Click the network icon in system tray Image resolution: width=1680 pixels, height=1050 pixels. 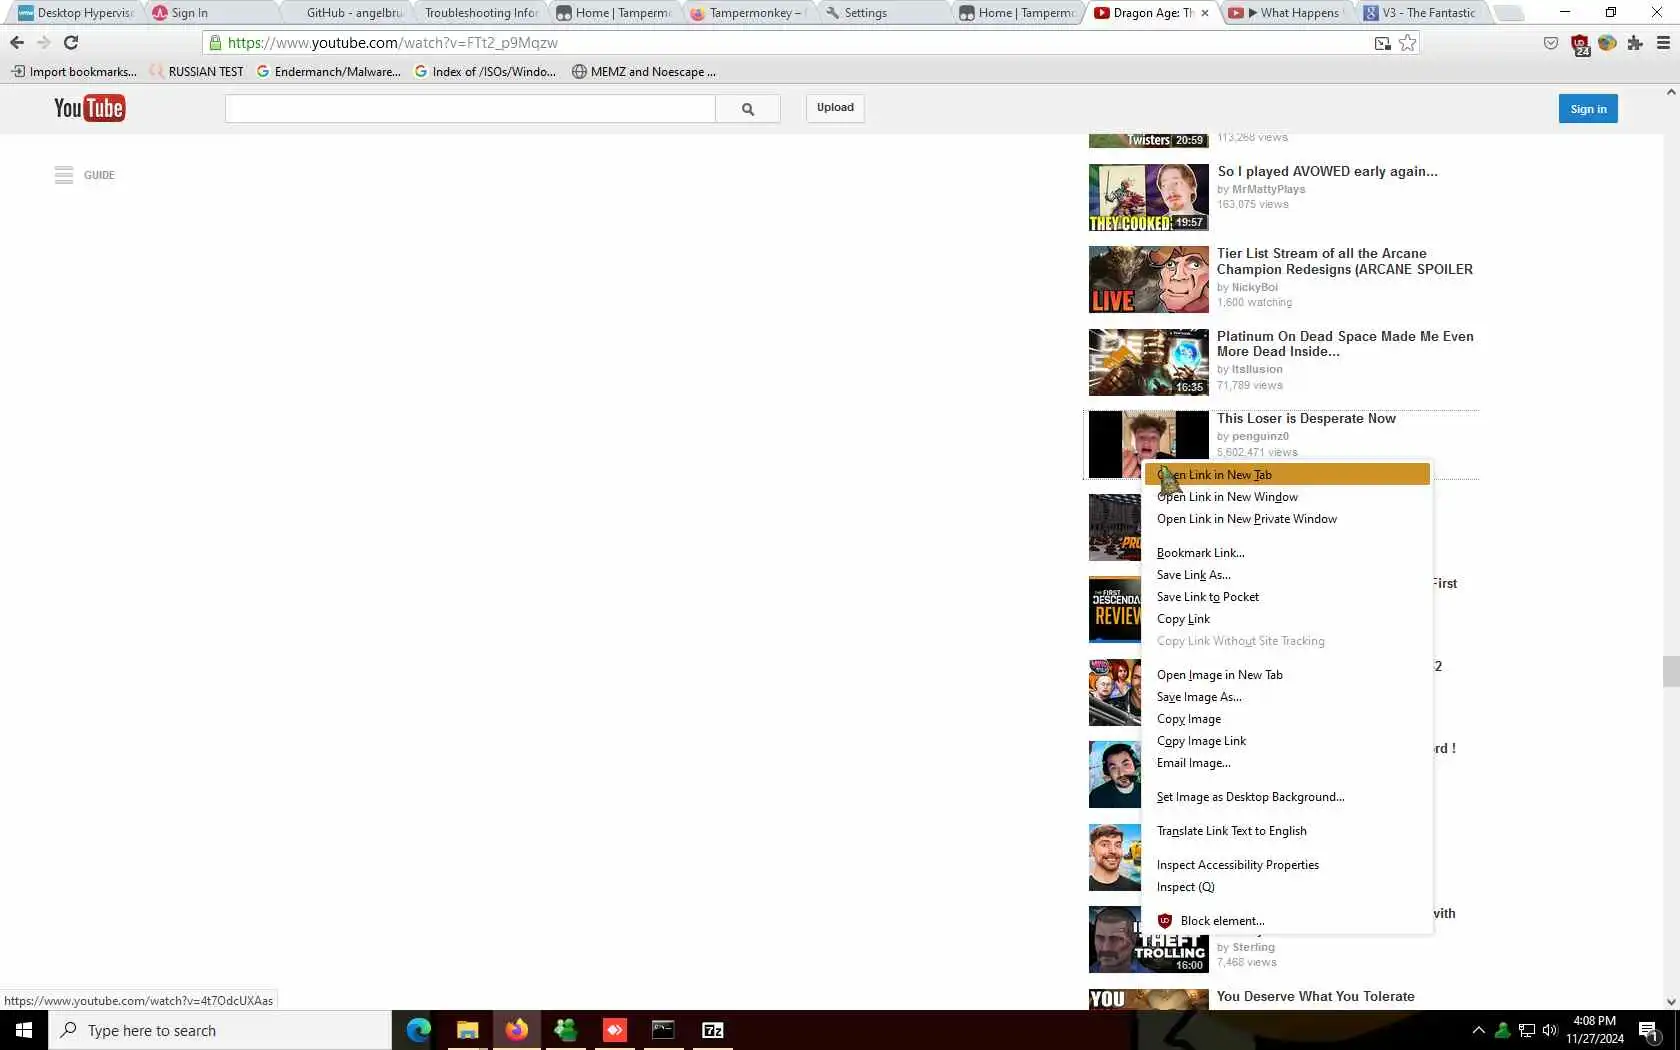[x=1527, y=1030]
